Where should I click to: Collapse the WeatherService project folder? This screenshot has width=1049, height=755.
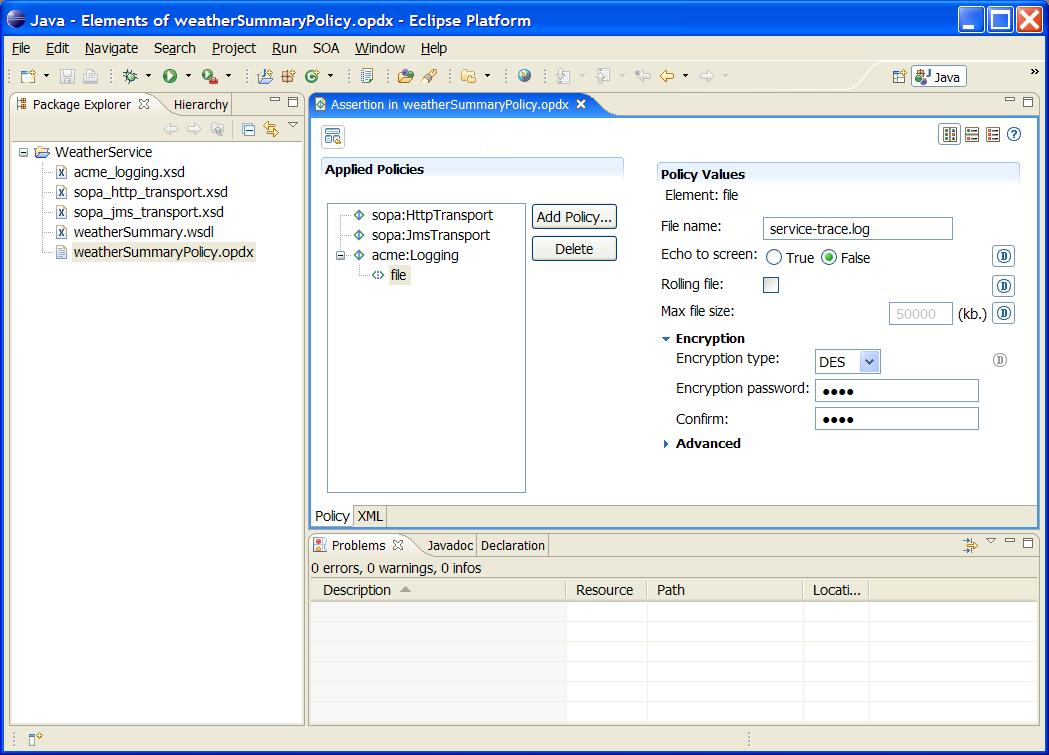23,152
